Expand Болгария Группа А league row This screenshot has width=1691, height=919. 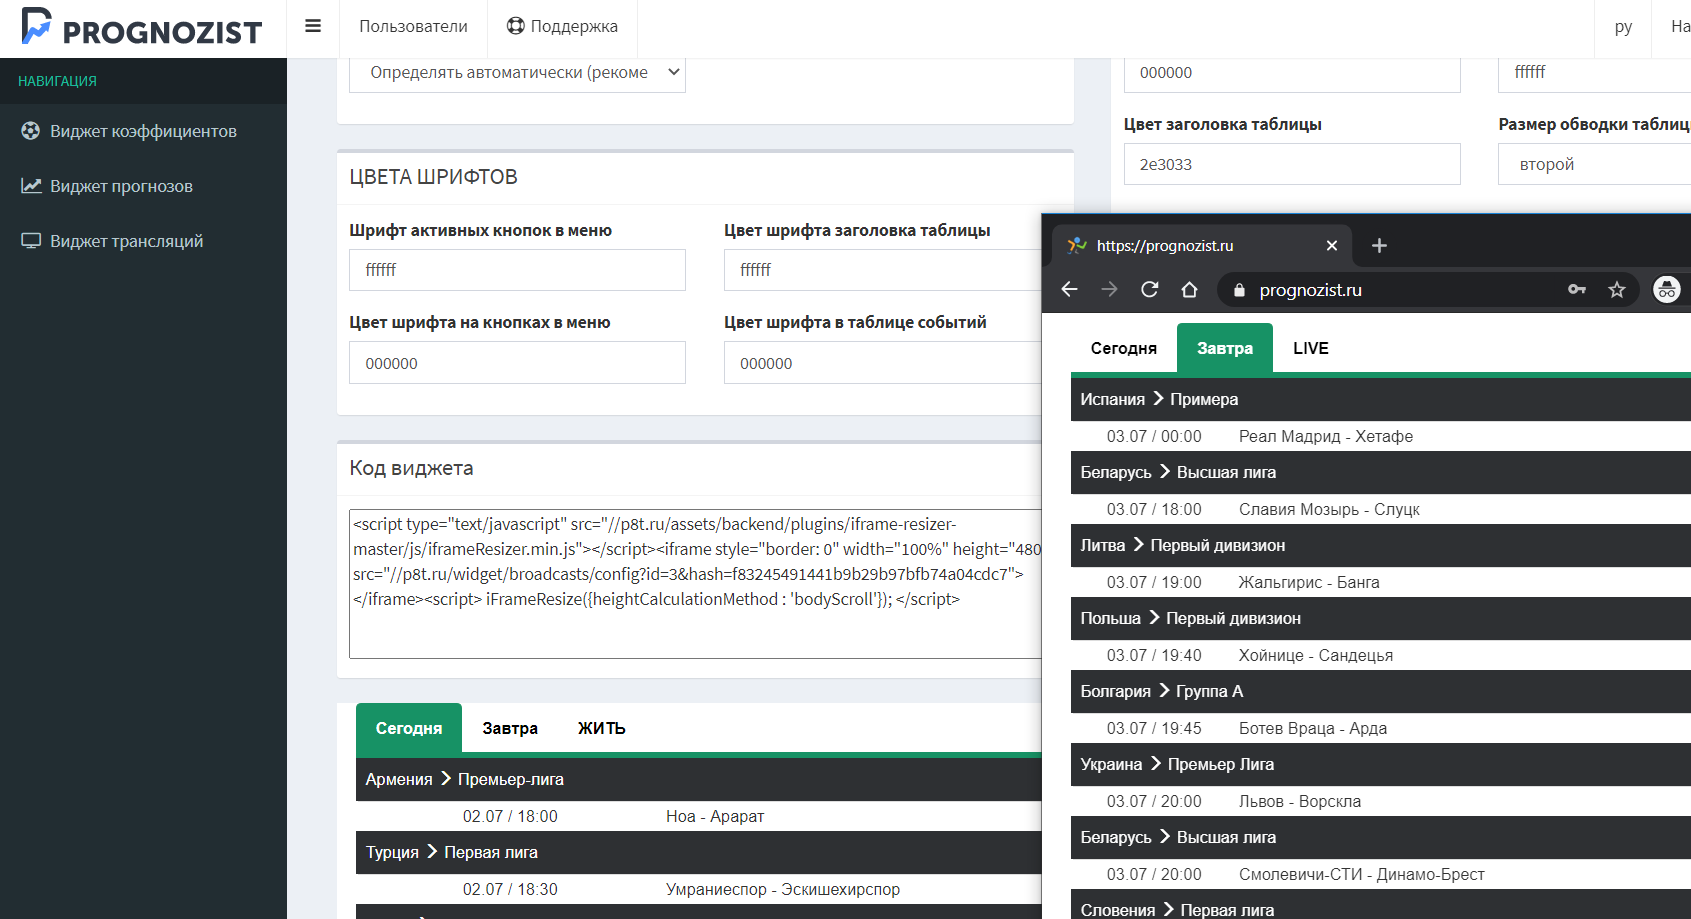click(x=1381, y=691)
